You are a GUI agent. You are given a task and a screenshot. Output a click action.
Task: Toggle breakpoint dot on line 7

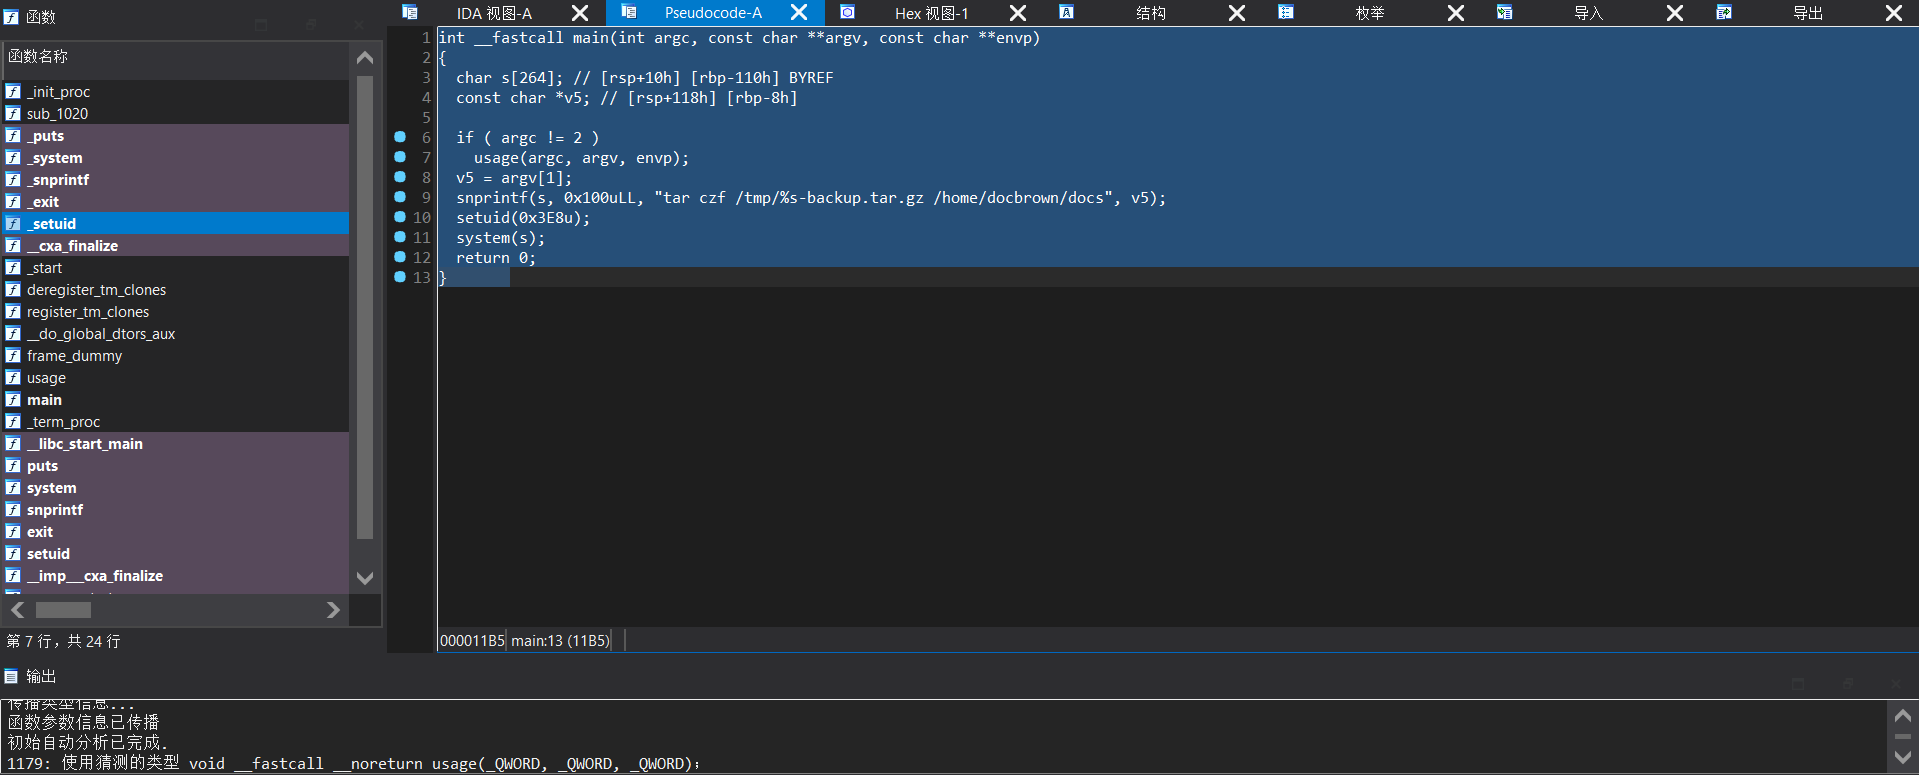click(x=400, y=157)
